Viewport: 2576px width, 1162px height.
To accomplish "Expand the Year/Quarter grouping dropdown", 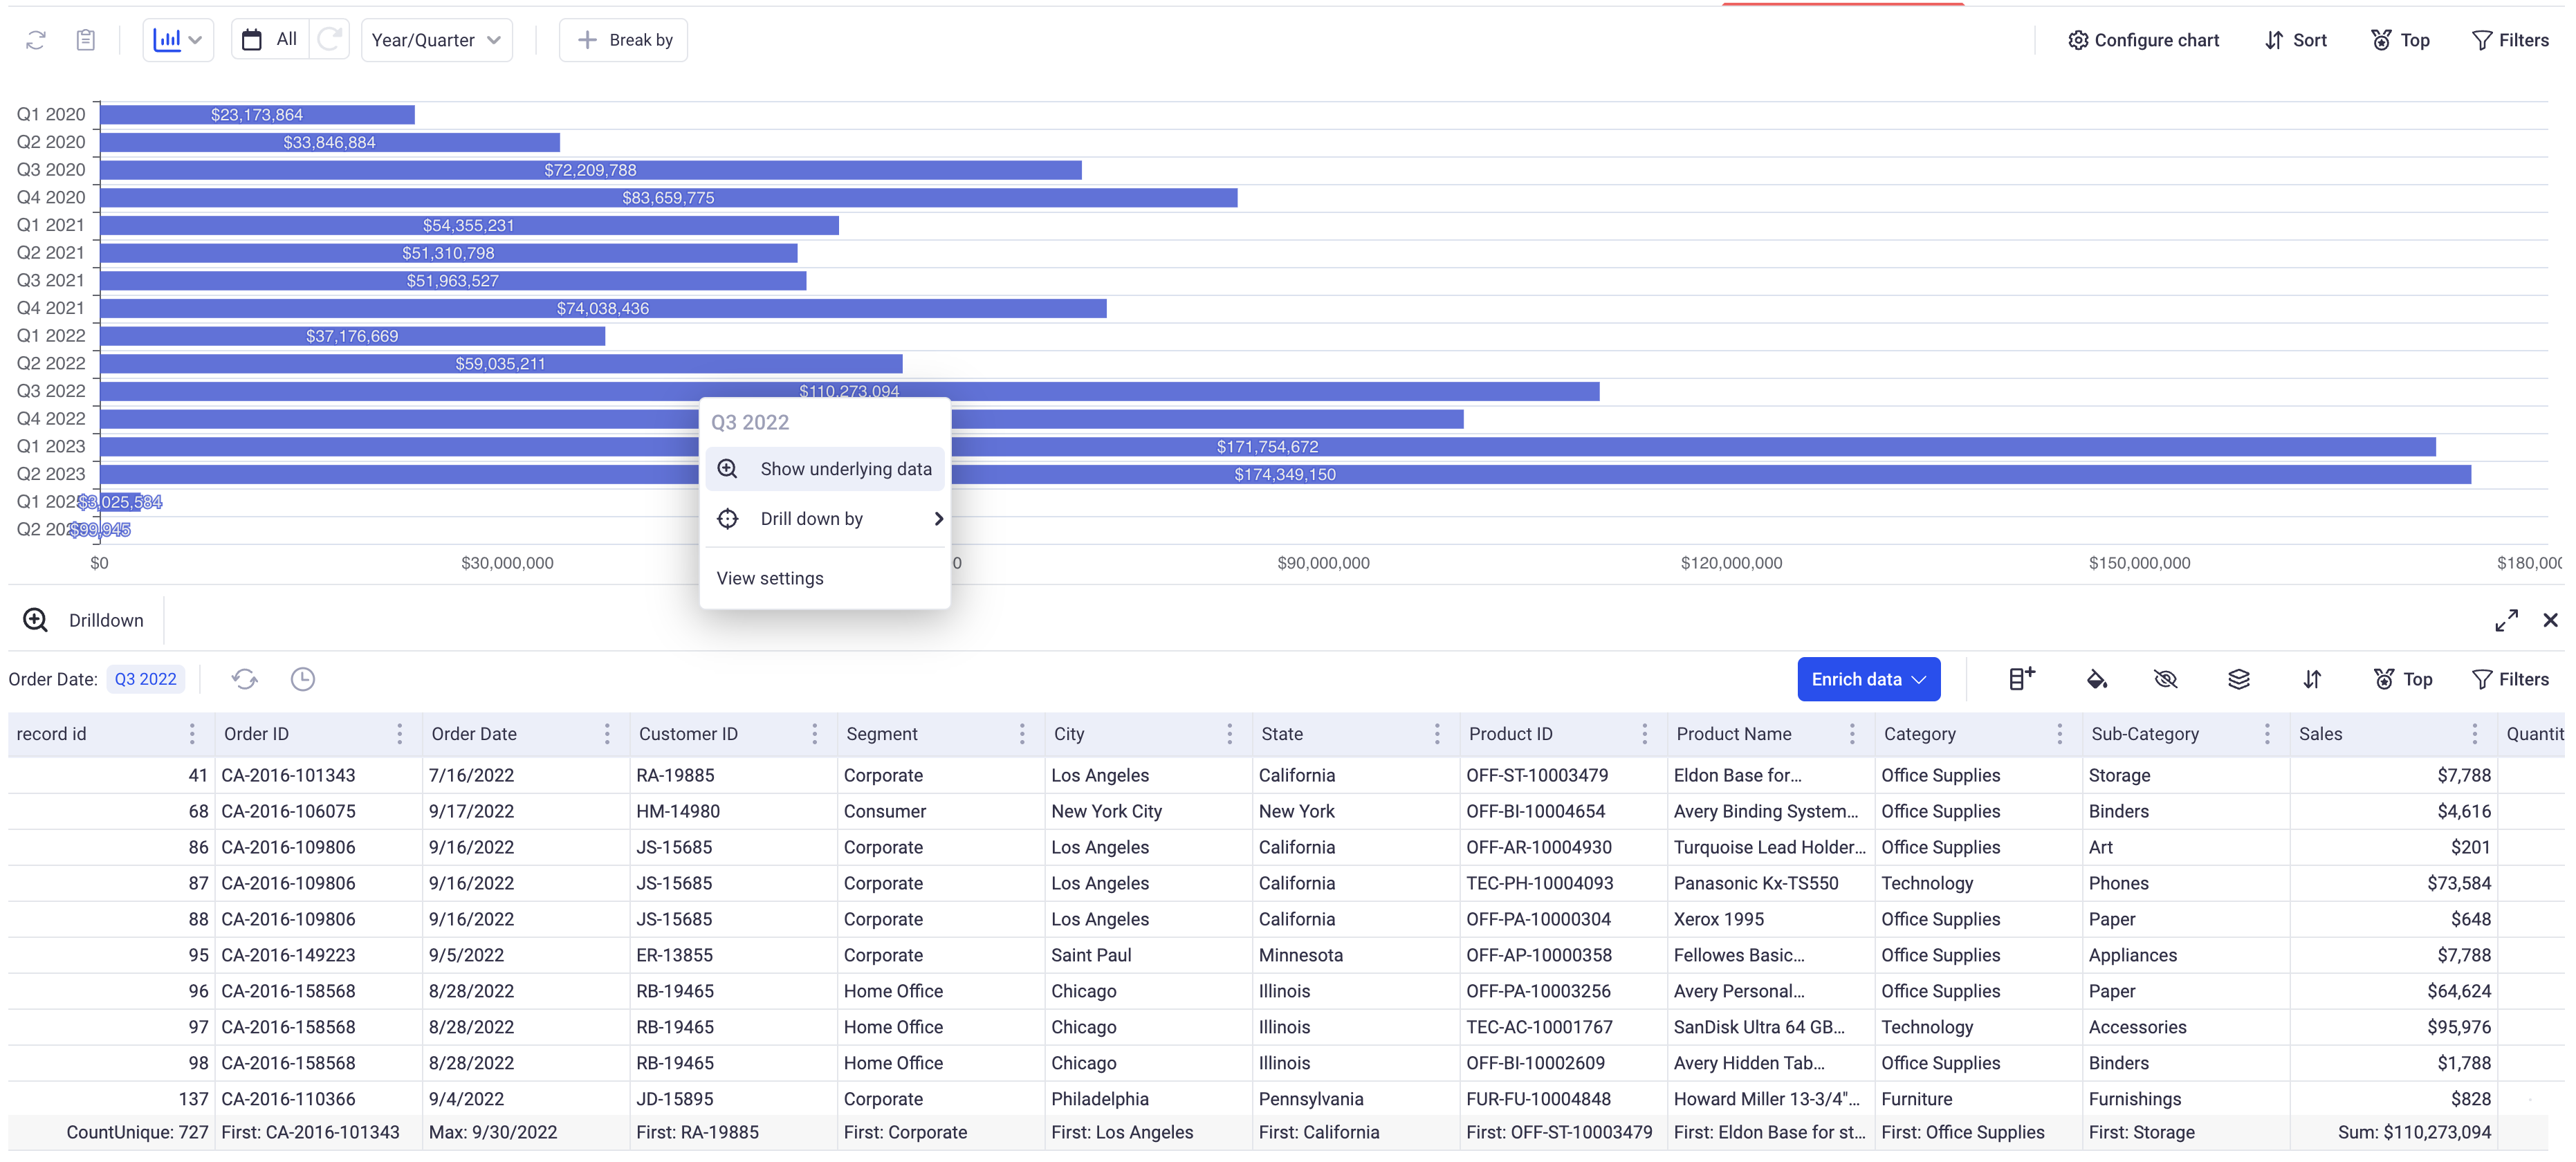I will (x=436, y=40).
